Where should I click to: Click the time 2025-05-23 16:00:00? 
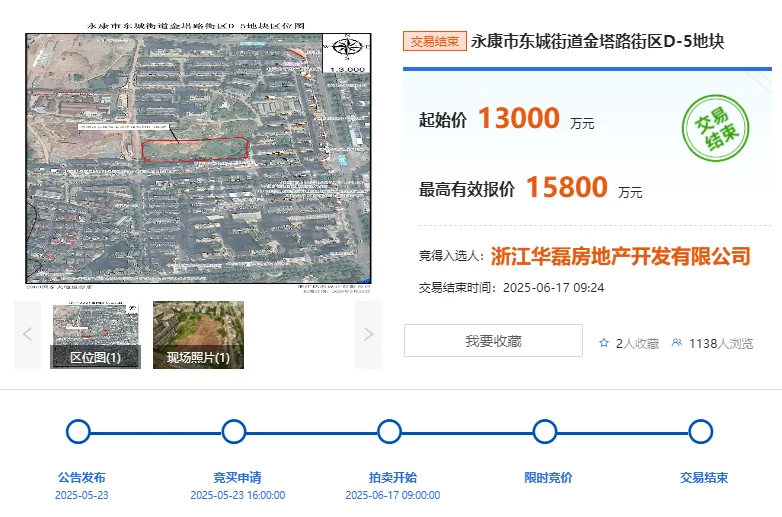point(238,495)
